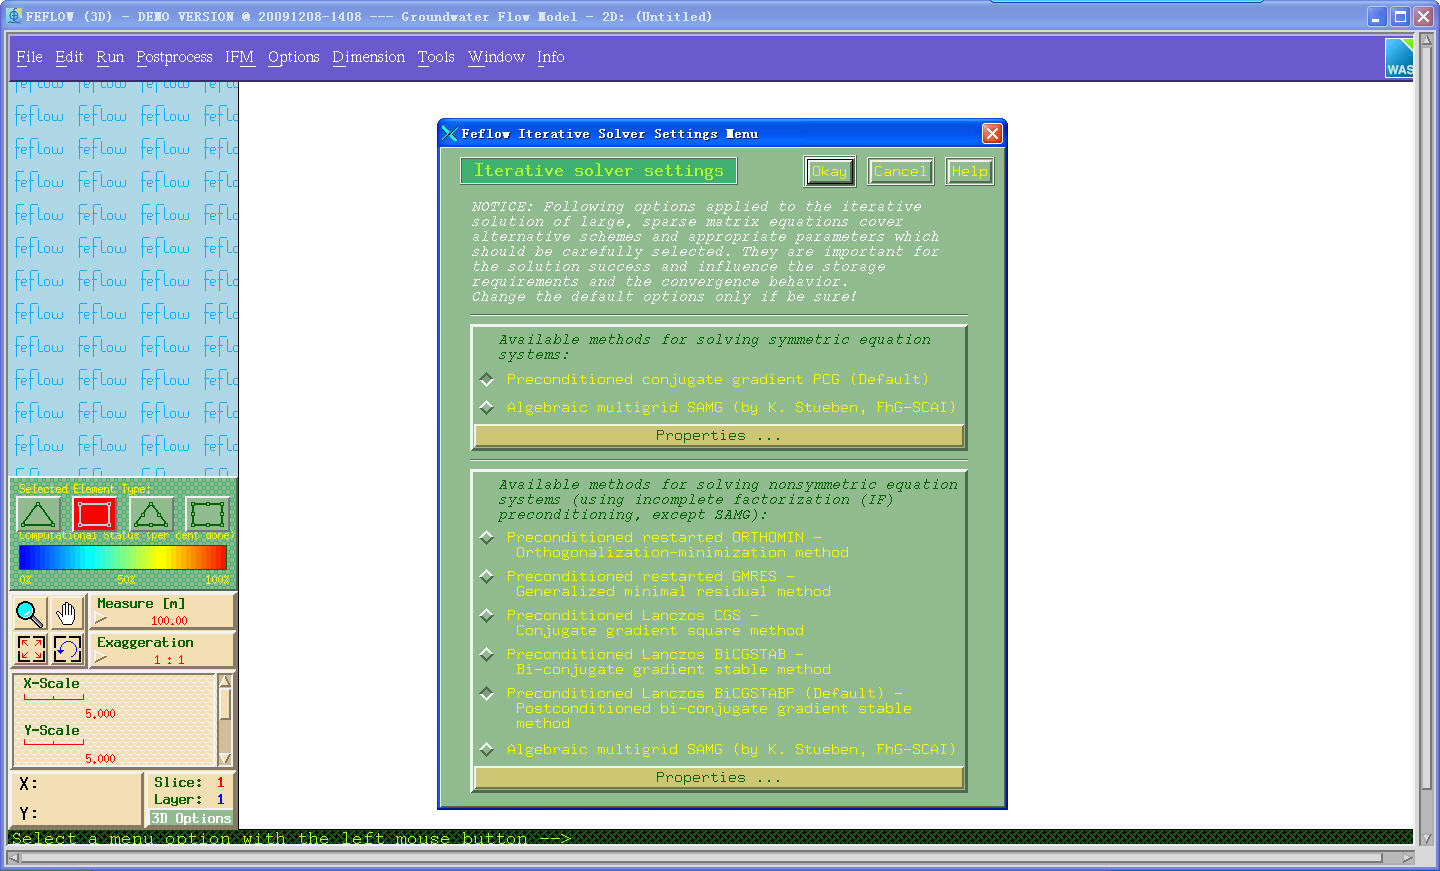Open the Options menu
Screen dimensions: 1440x871
tap(294, 57)
